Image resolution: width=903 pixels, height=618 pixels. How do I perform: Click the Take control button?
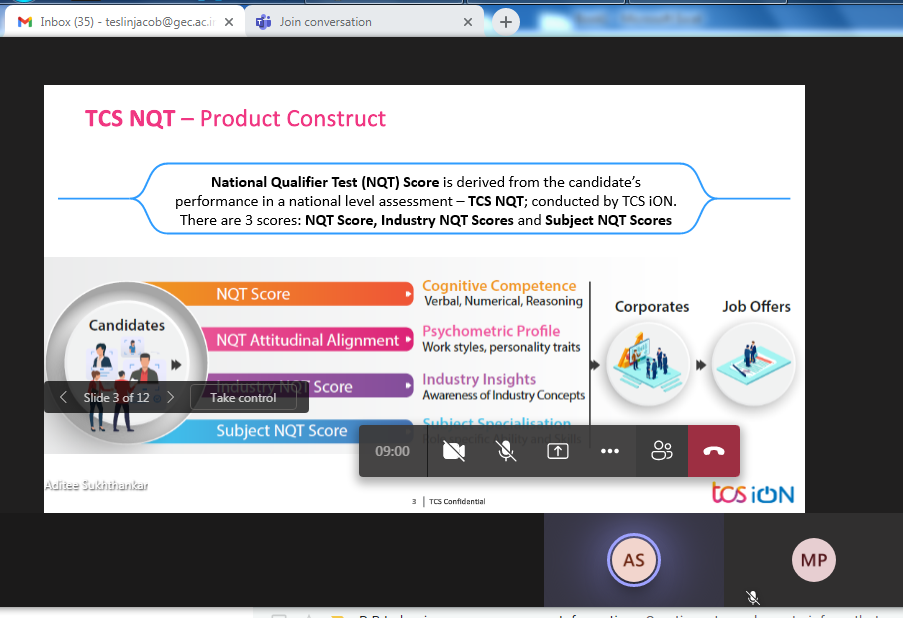click(x=243, y=397)
